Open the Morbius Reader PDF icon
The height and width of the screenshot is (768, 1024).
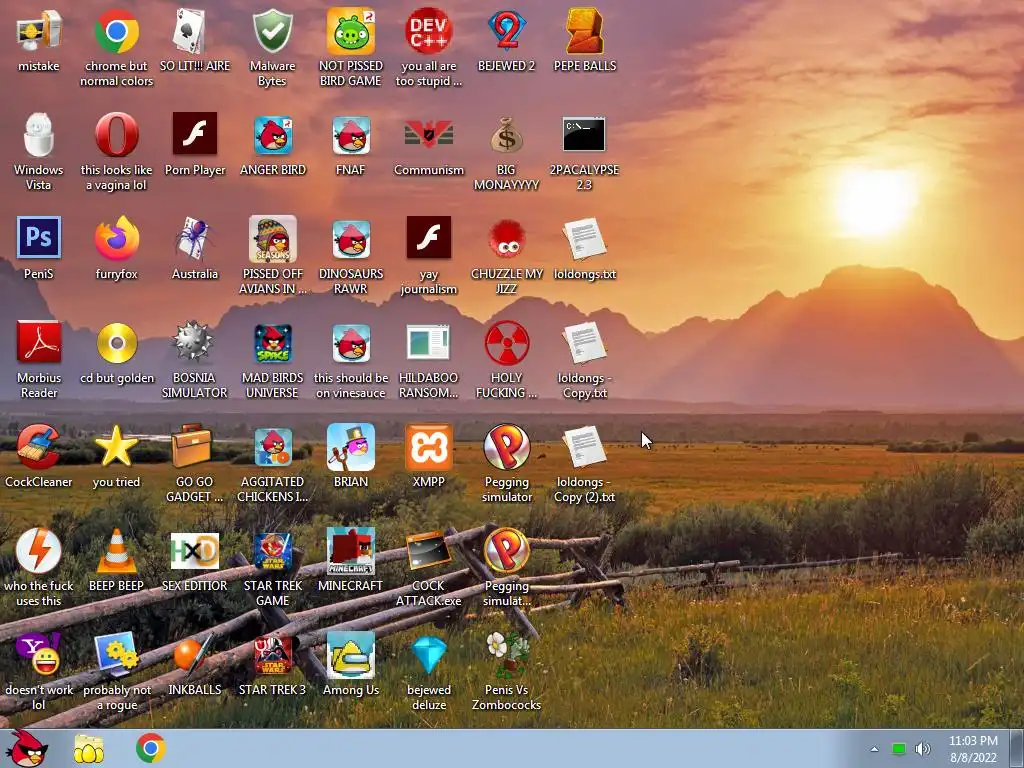pos(39,342)
